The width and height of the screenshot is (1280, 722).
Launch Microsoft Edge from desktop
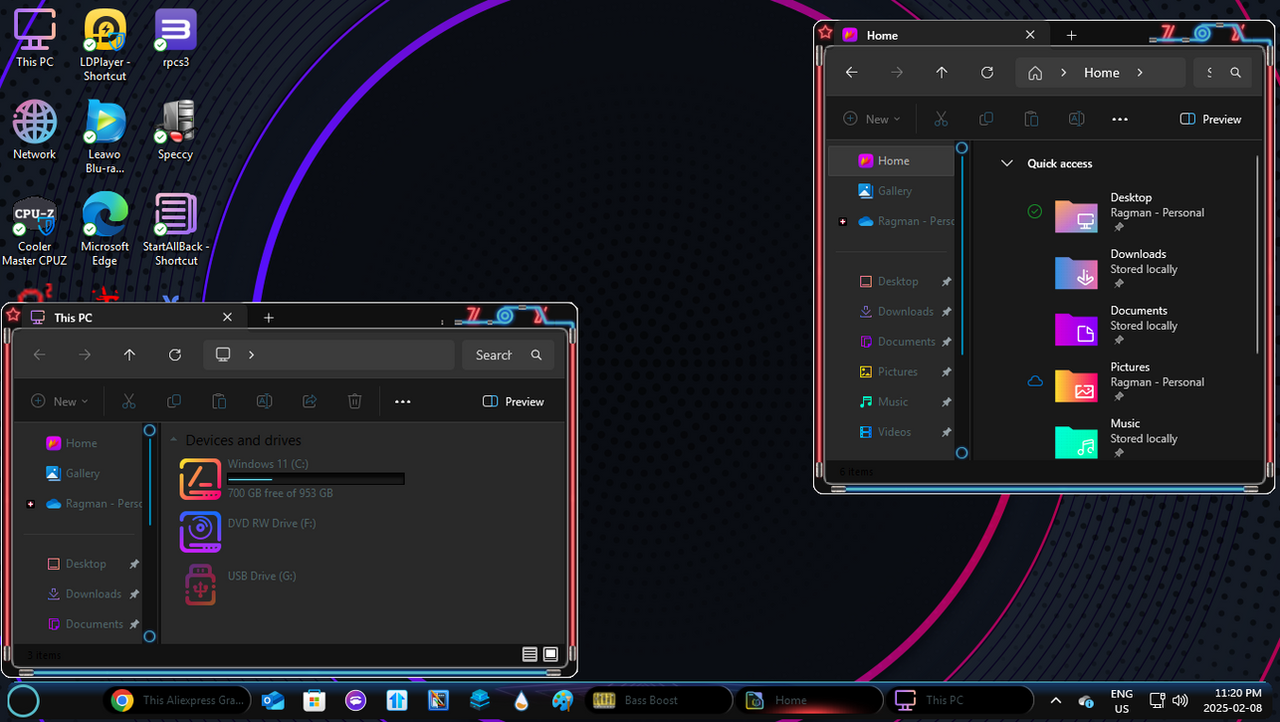[104, 230]
